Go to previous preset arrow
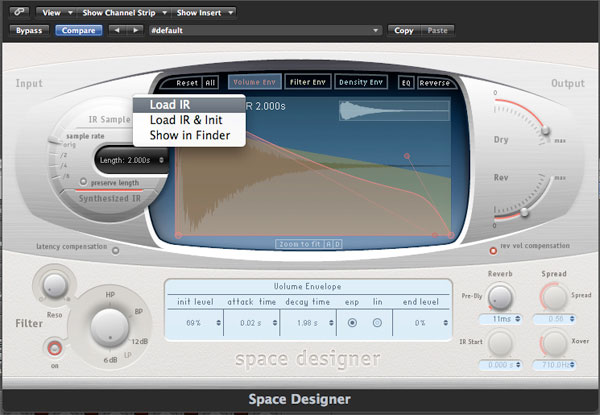600x415 pixels. click(117, 30)
